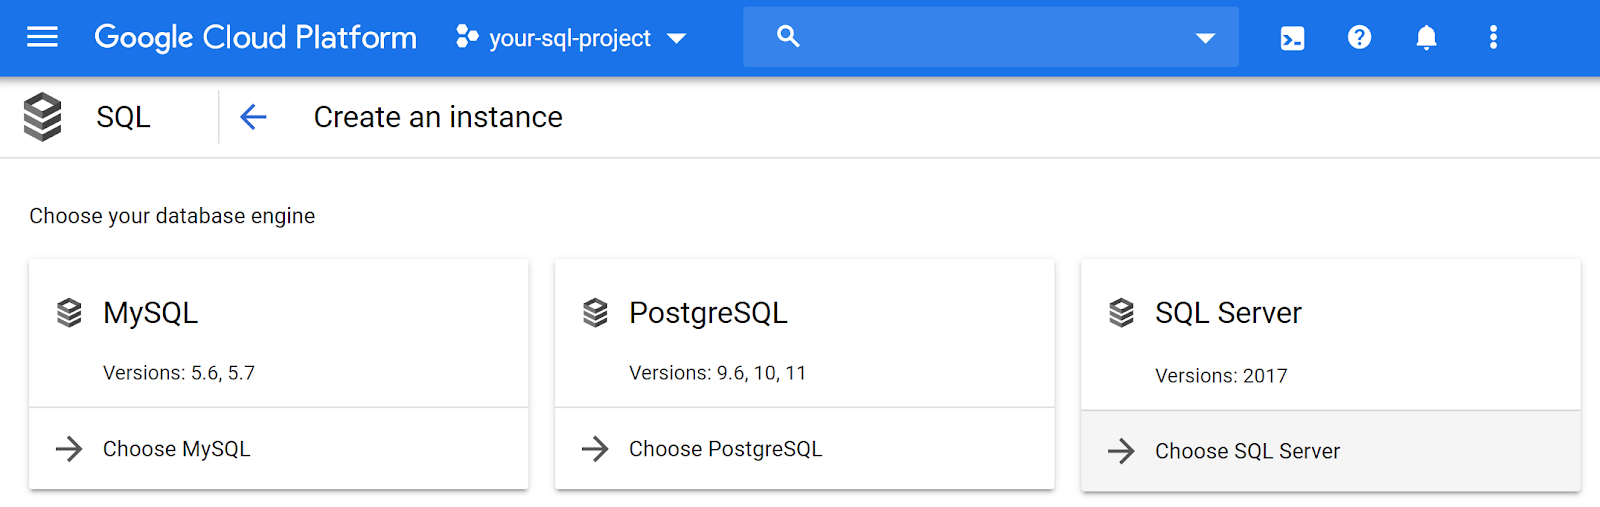Select Choose SQL Server option
This screenshot has height=507, width=1600.
pos(1247,451)
